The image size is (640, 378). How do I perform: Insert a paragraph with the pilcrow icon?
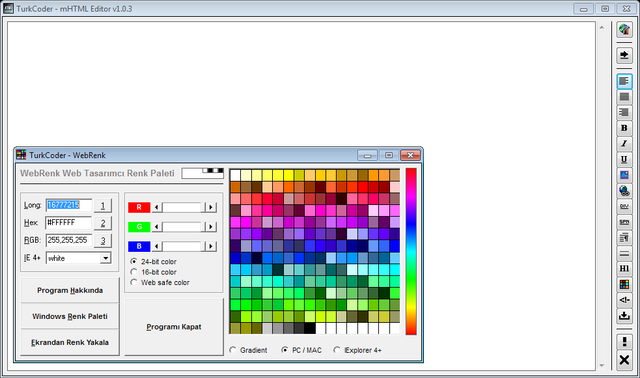(x=624, y=238)
